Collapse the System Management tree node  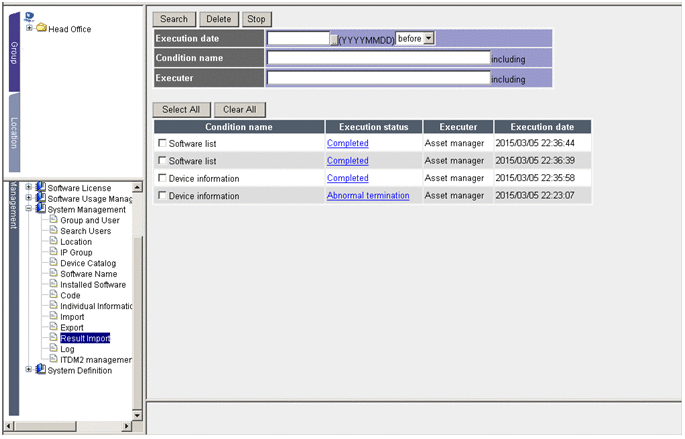tap(29, 210)
